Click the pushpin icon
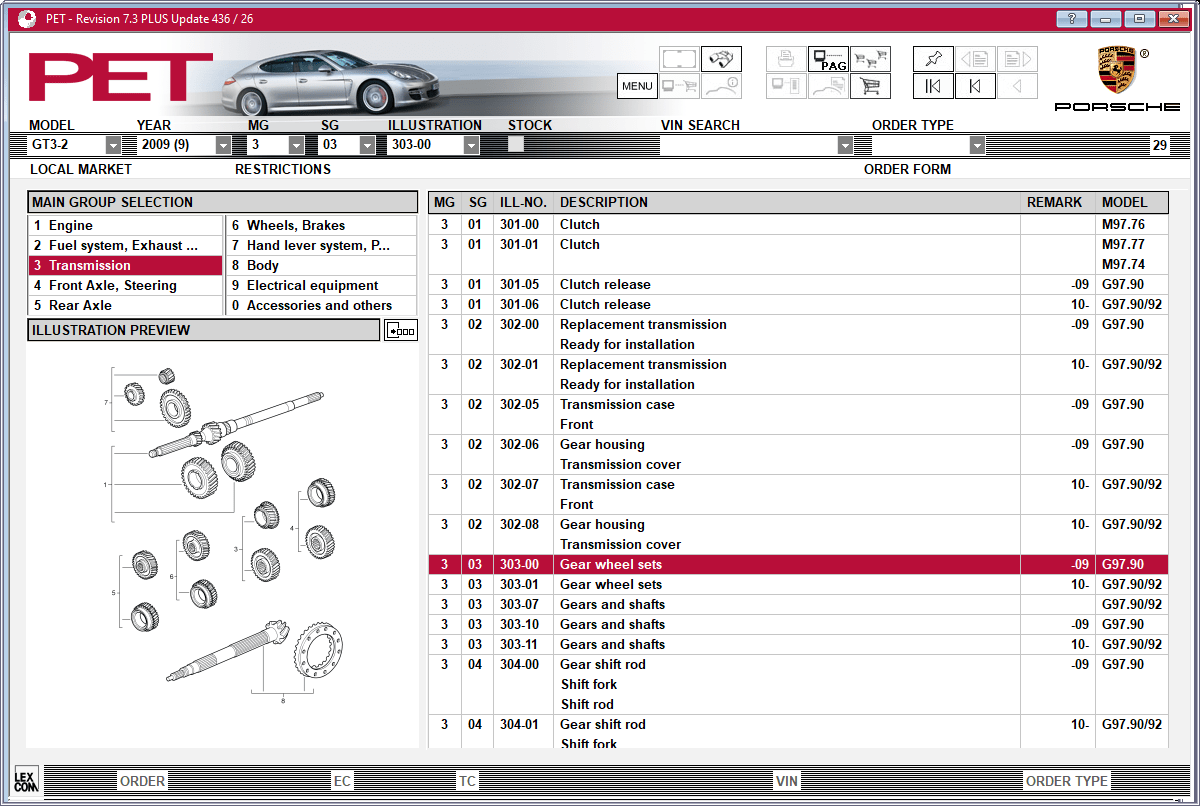Viewport: 1200px width, 806px height. 933,59
